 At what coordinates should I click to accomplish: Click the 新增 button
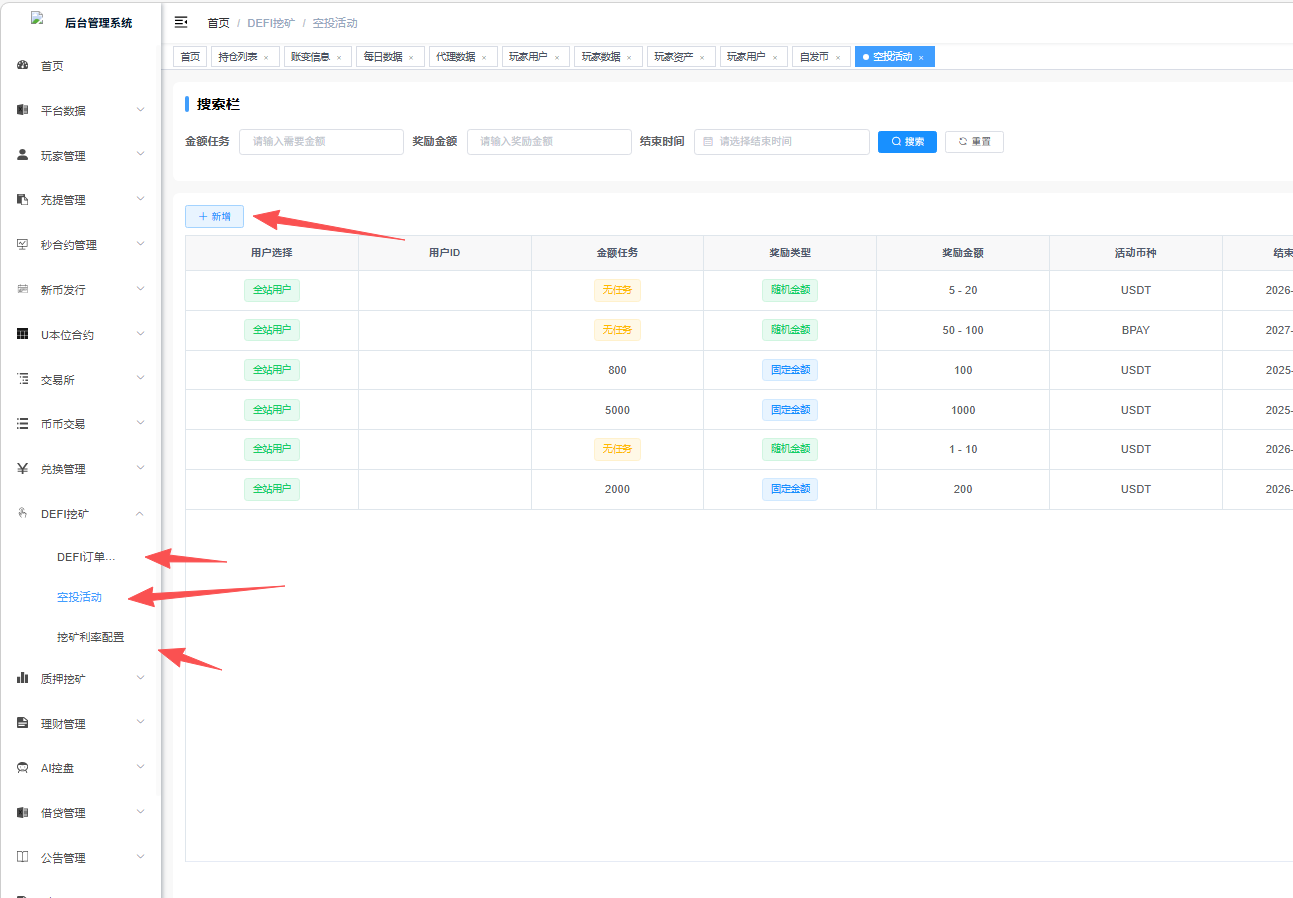pos(214,217)
